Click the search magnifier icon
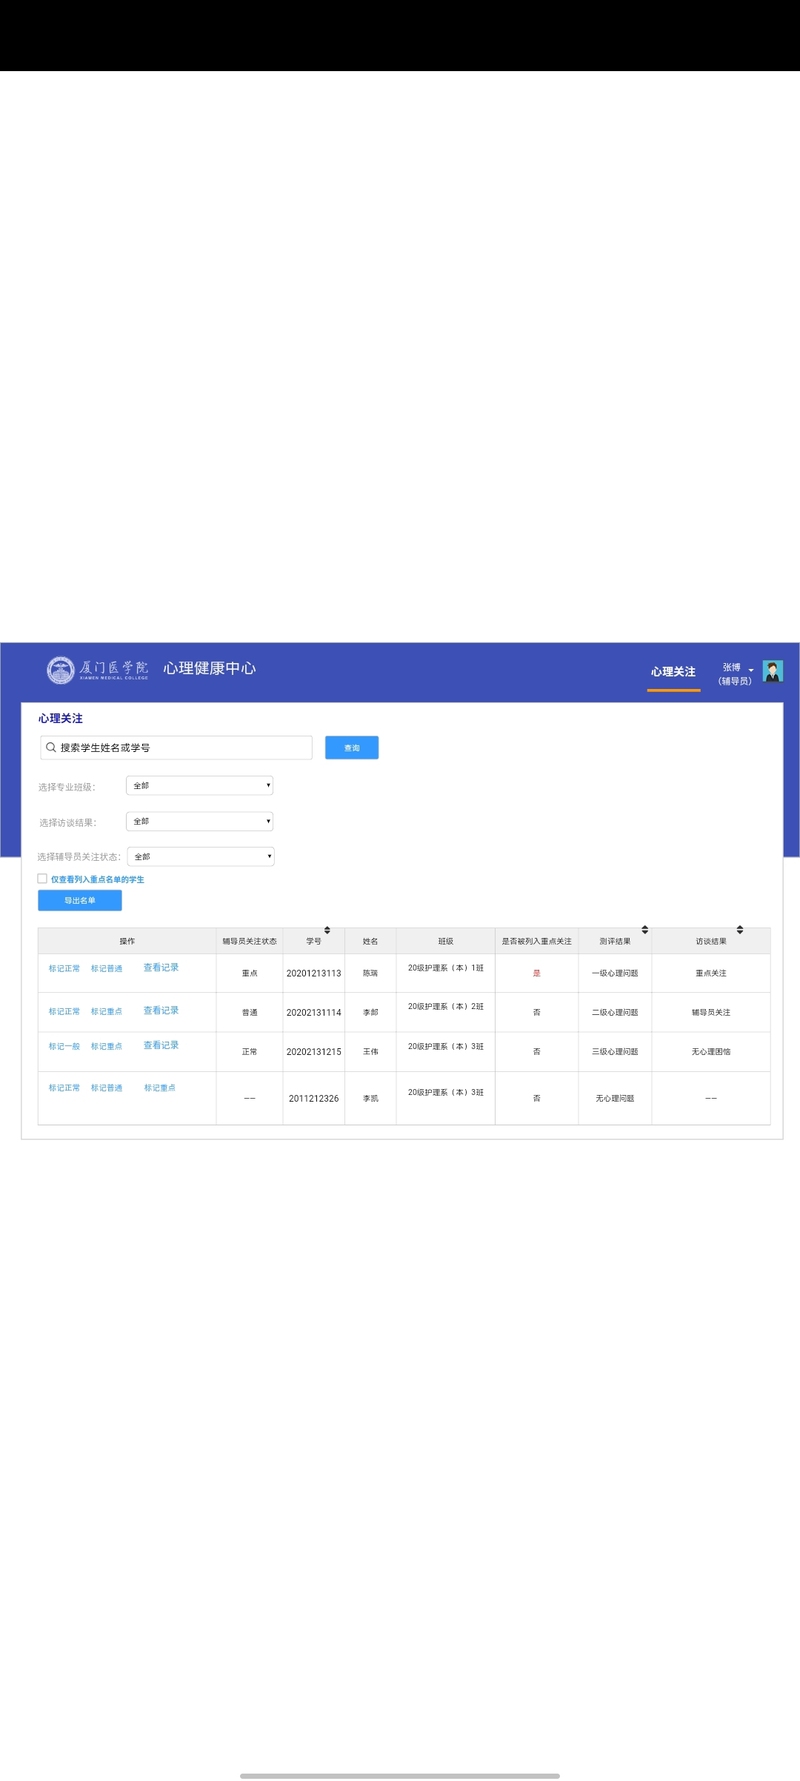Screen dimensions: 800x1781 click(x=50, y=747)
